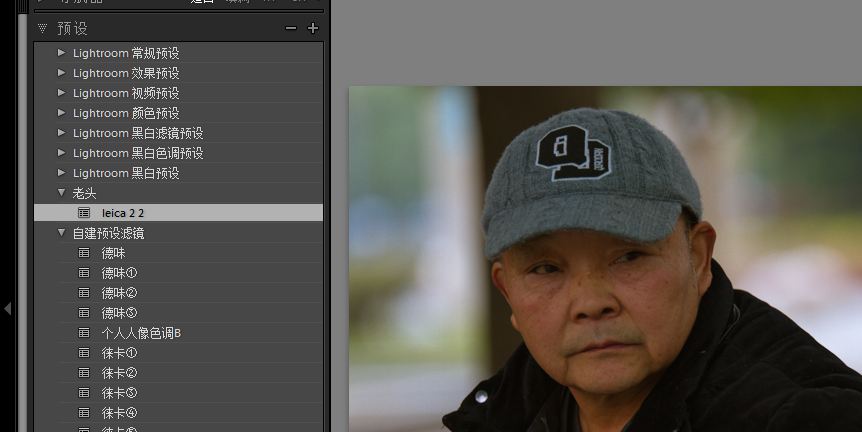Select the 德味 preset

(x=113, y=253)
